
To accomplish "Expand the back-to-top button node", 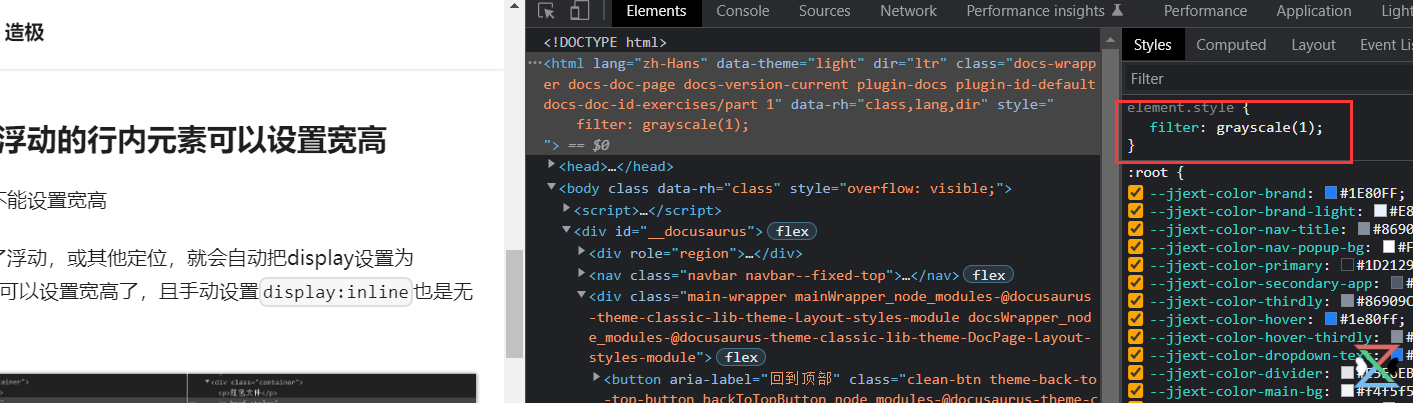I will [597, 379].
